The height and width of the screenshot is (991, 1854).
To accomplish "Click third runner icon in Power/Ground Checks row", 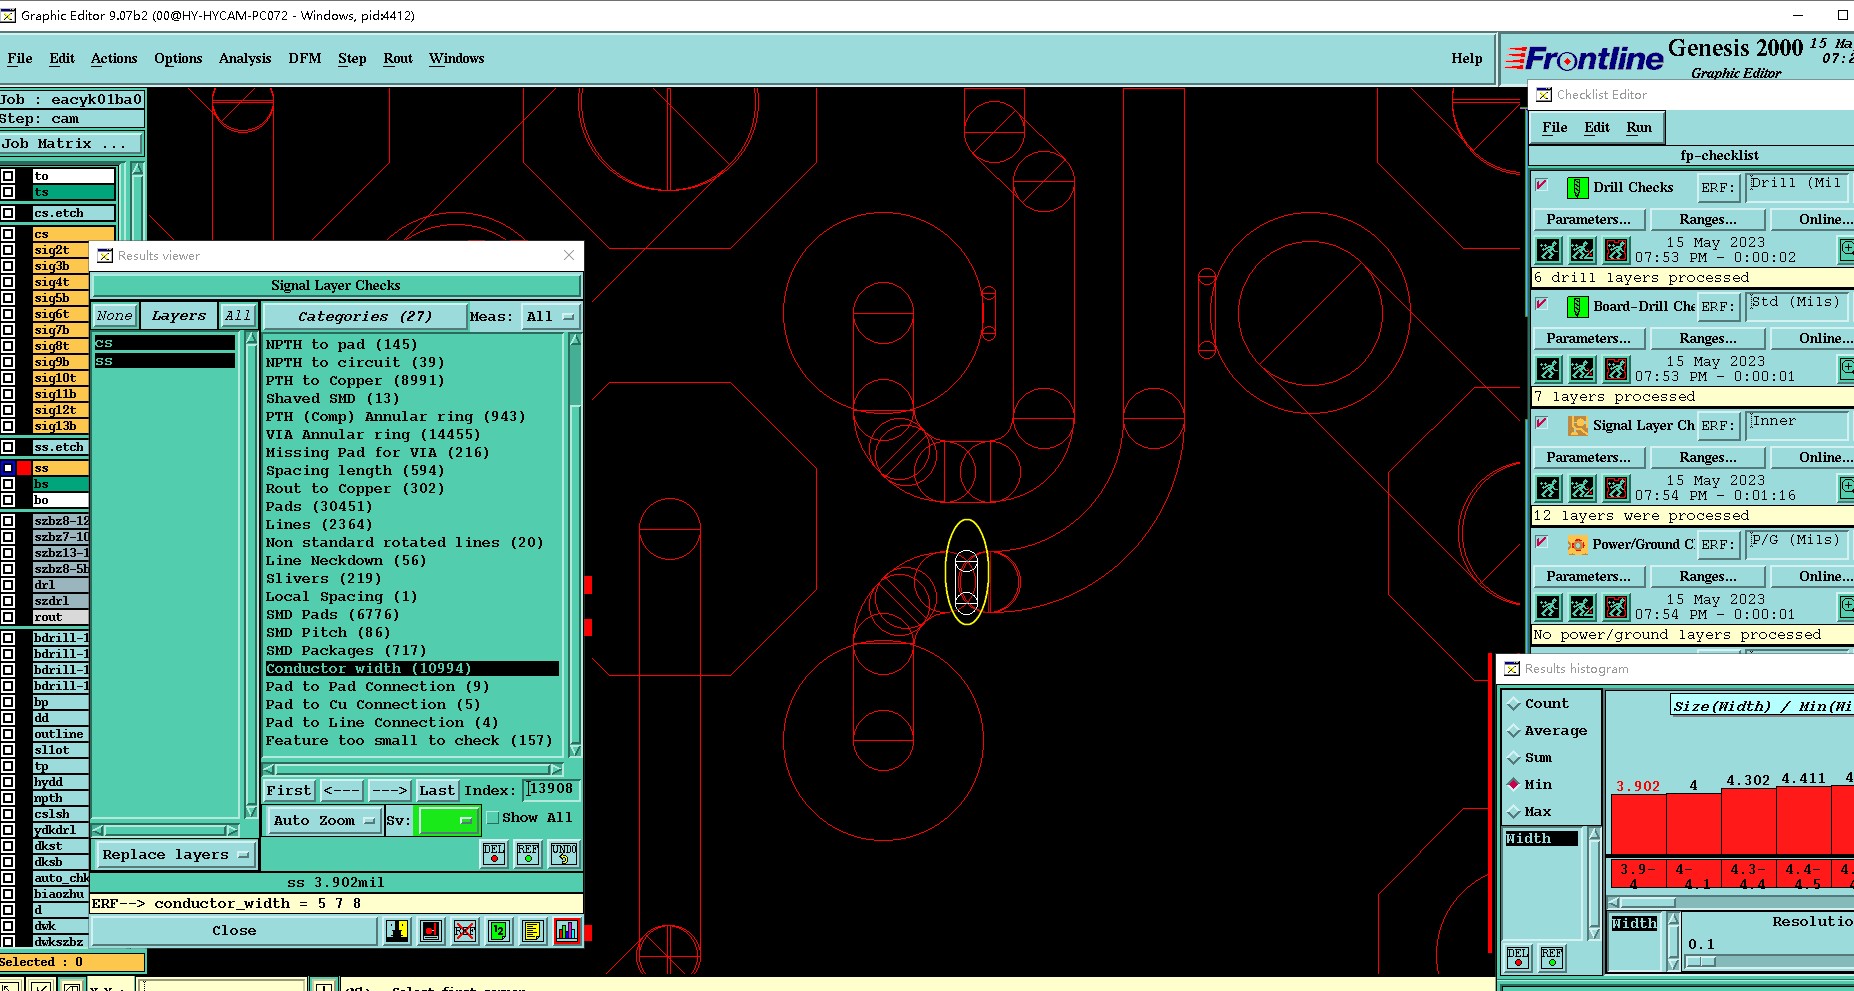I will coord(1616,607).
